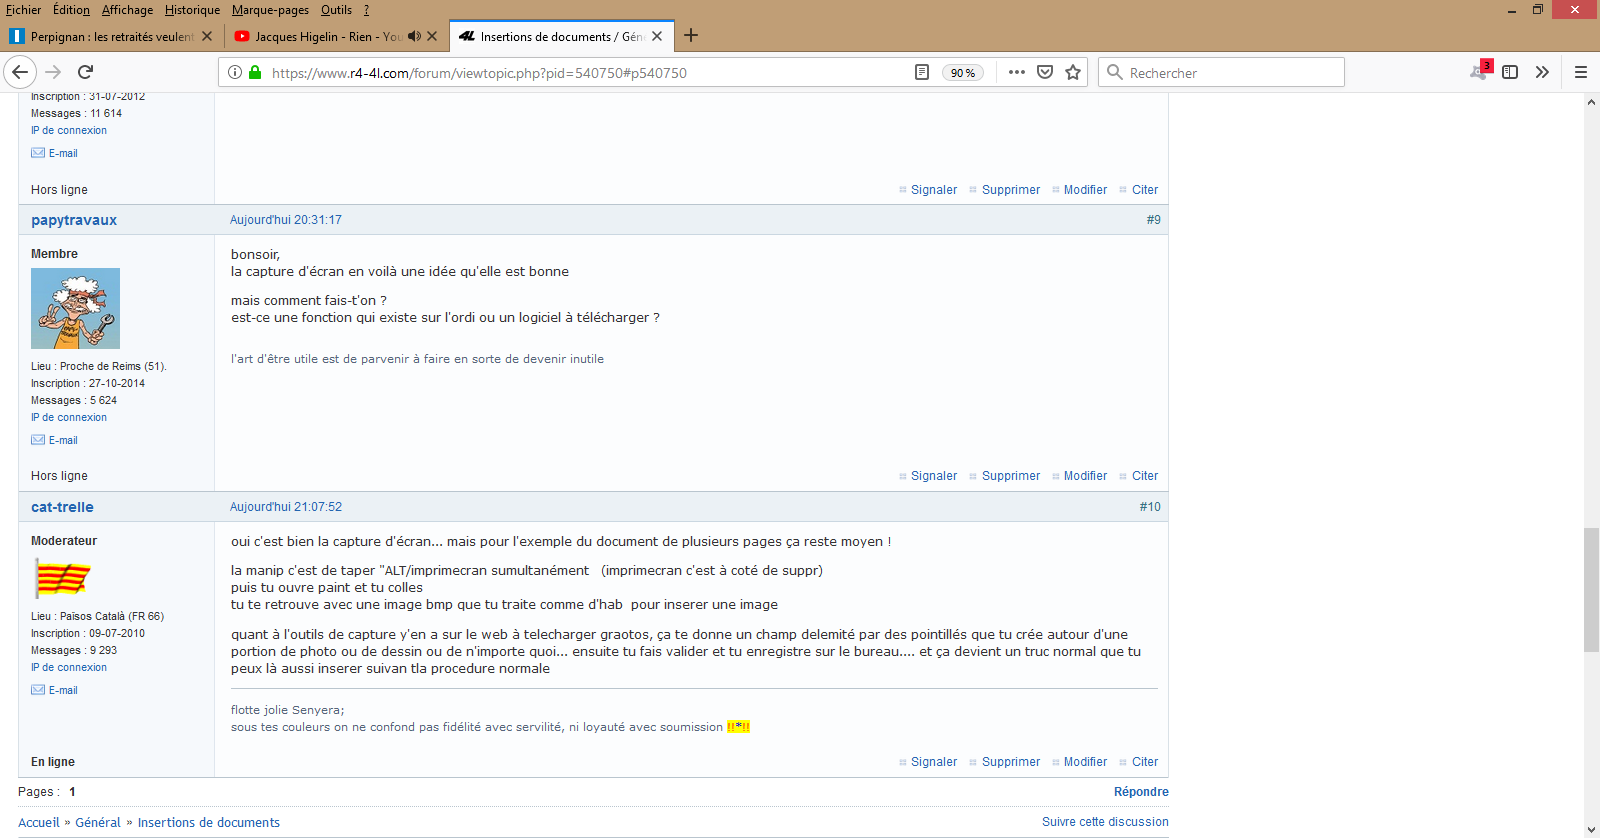The height and width of the screenshot is (838, 1600).
Task: Click Signaler on papytravaux's post
Action: (934, 476)
